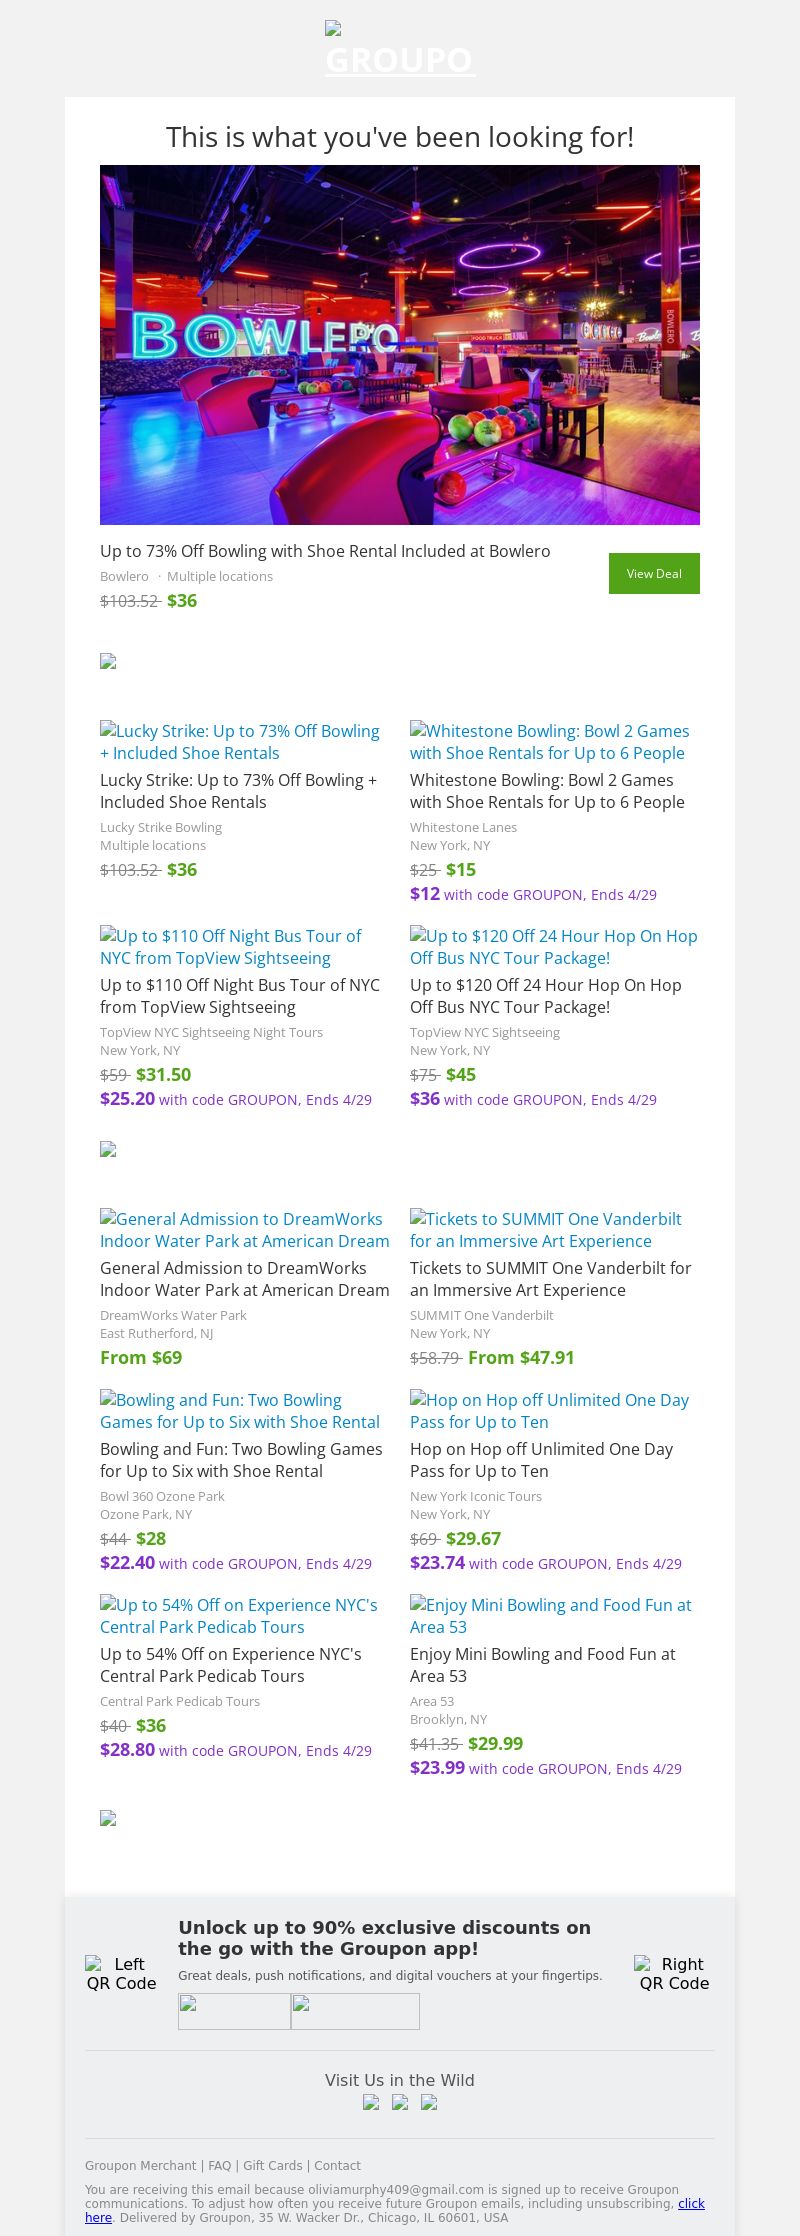Click the left app store download badge
Image resolution: width=800 pixels, height=2236 pixels.
point(234,2010)
